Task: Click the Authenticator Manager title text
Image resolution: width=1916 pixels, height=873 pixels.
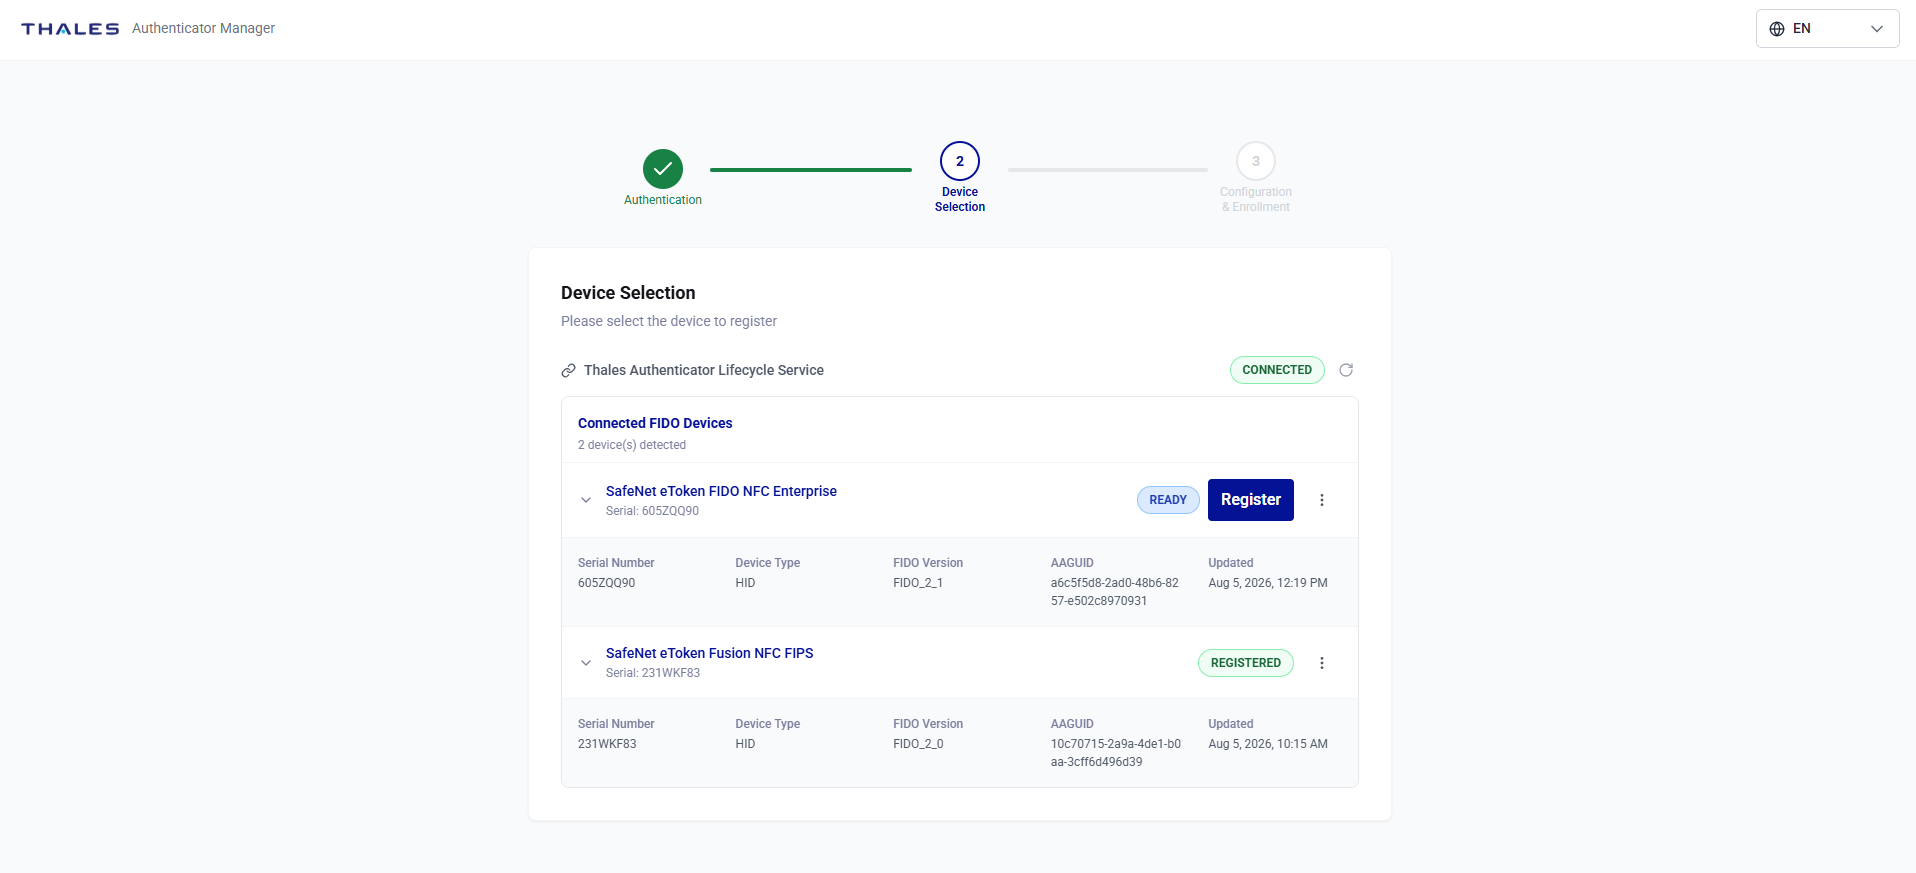Action: pos(203,28)
